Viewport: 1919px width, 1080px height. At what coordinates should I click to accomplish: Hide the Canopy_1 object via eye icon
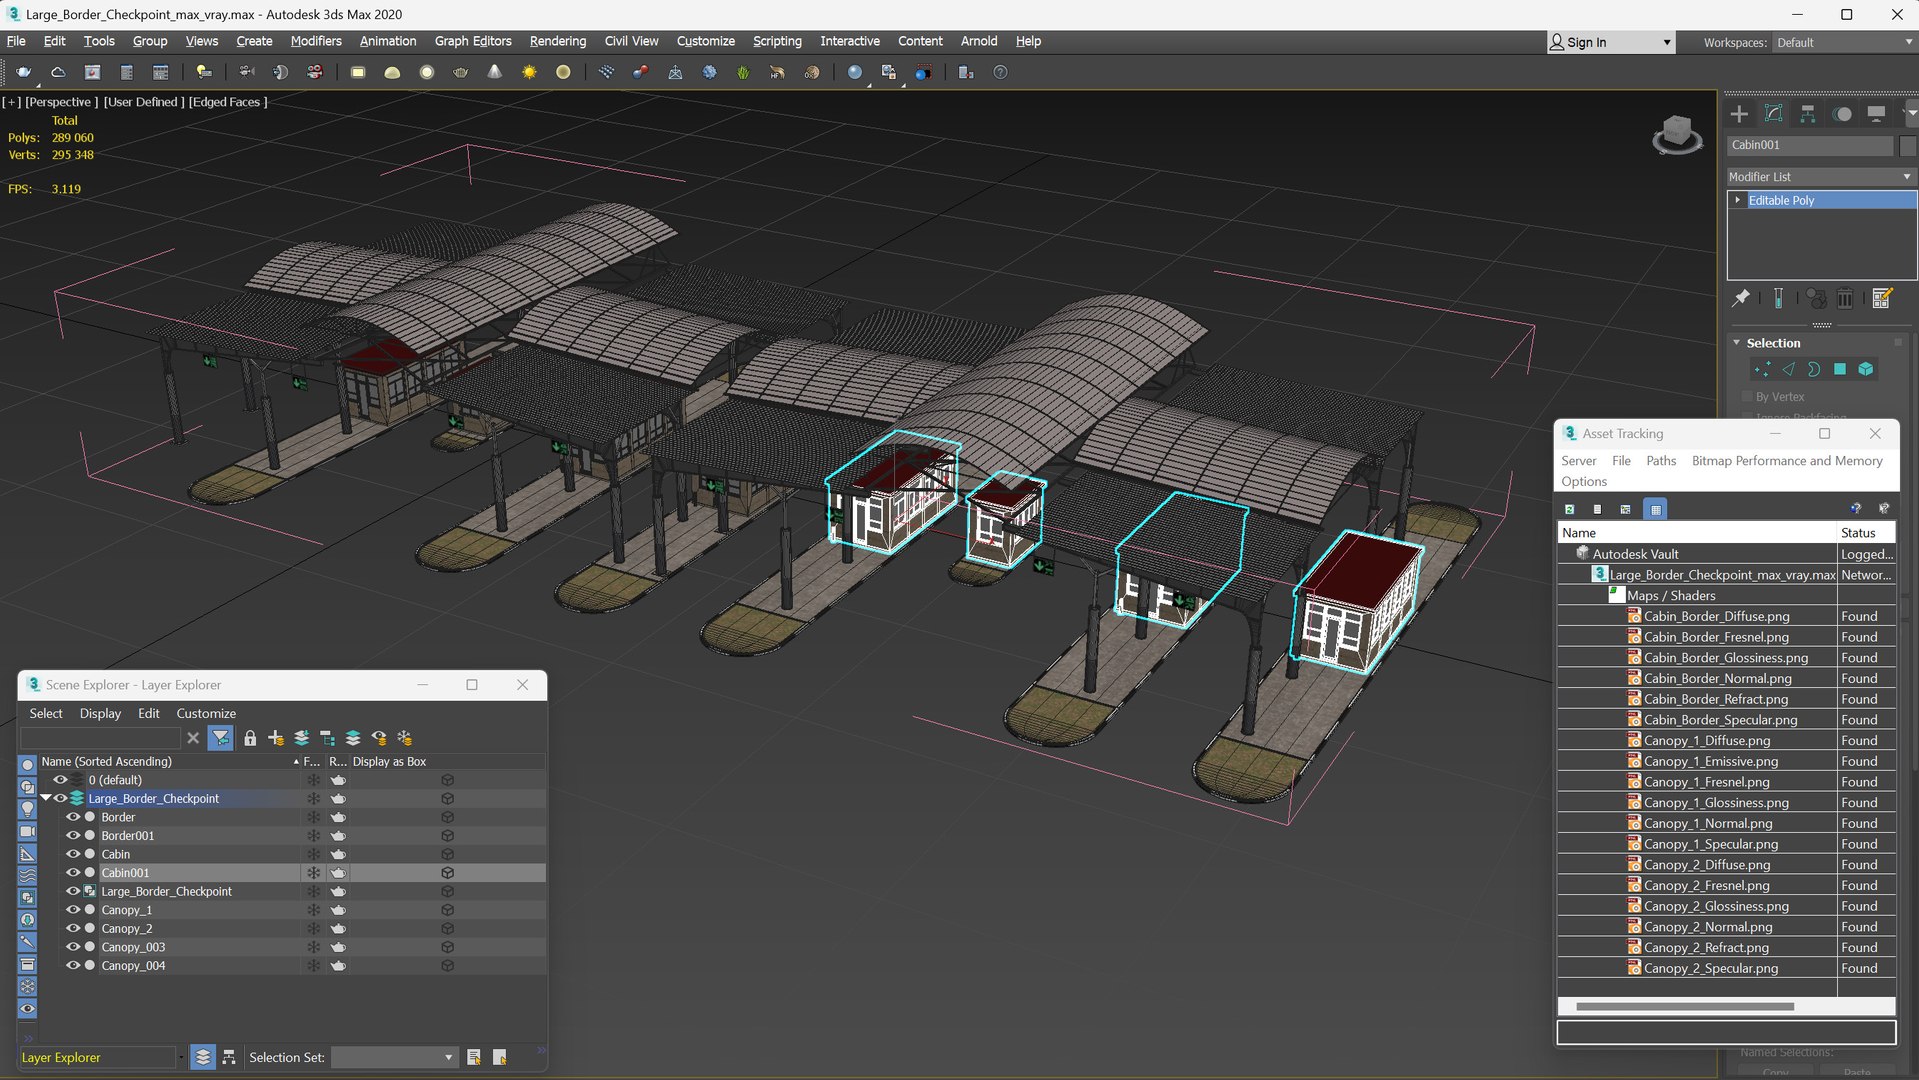tap(73, 910)
